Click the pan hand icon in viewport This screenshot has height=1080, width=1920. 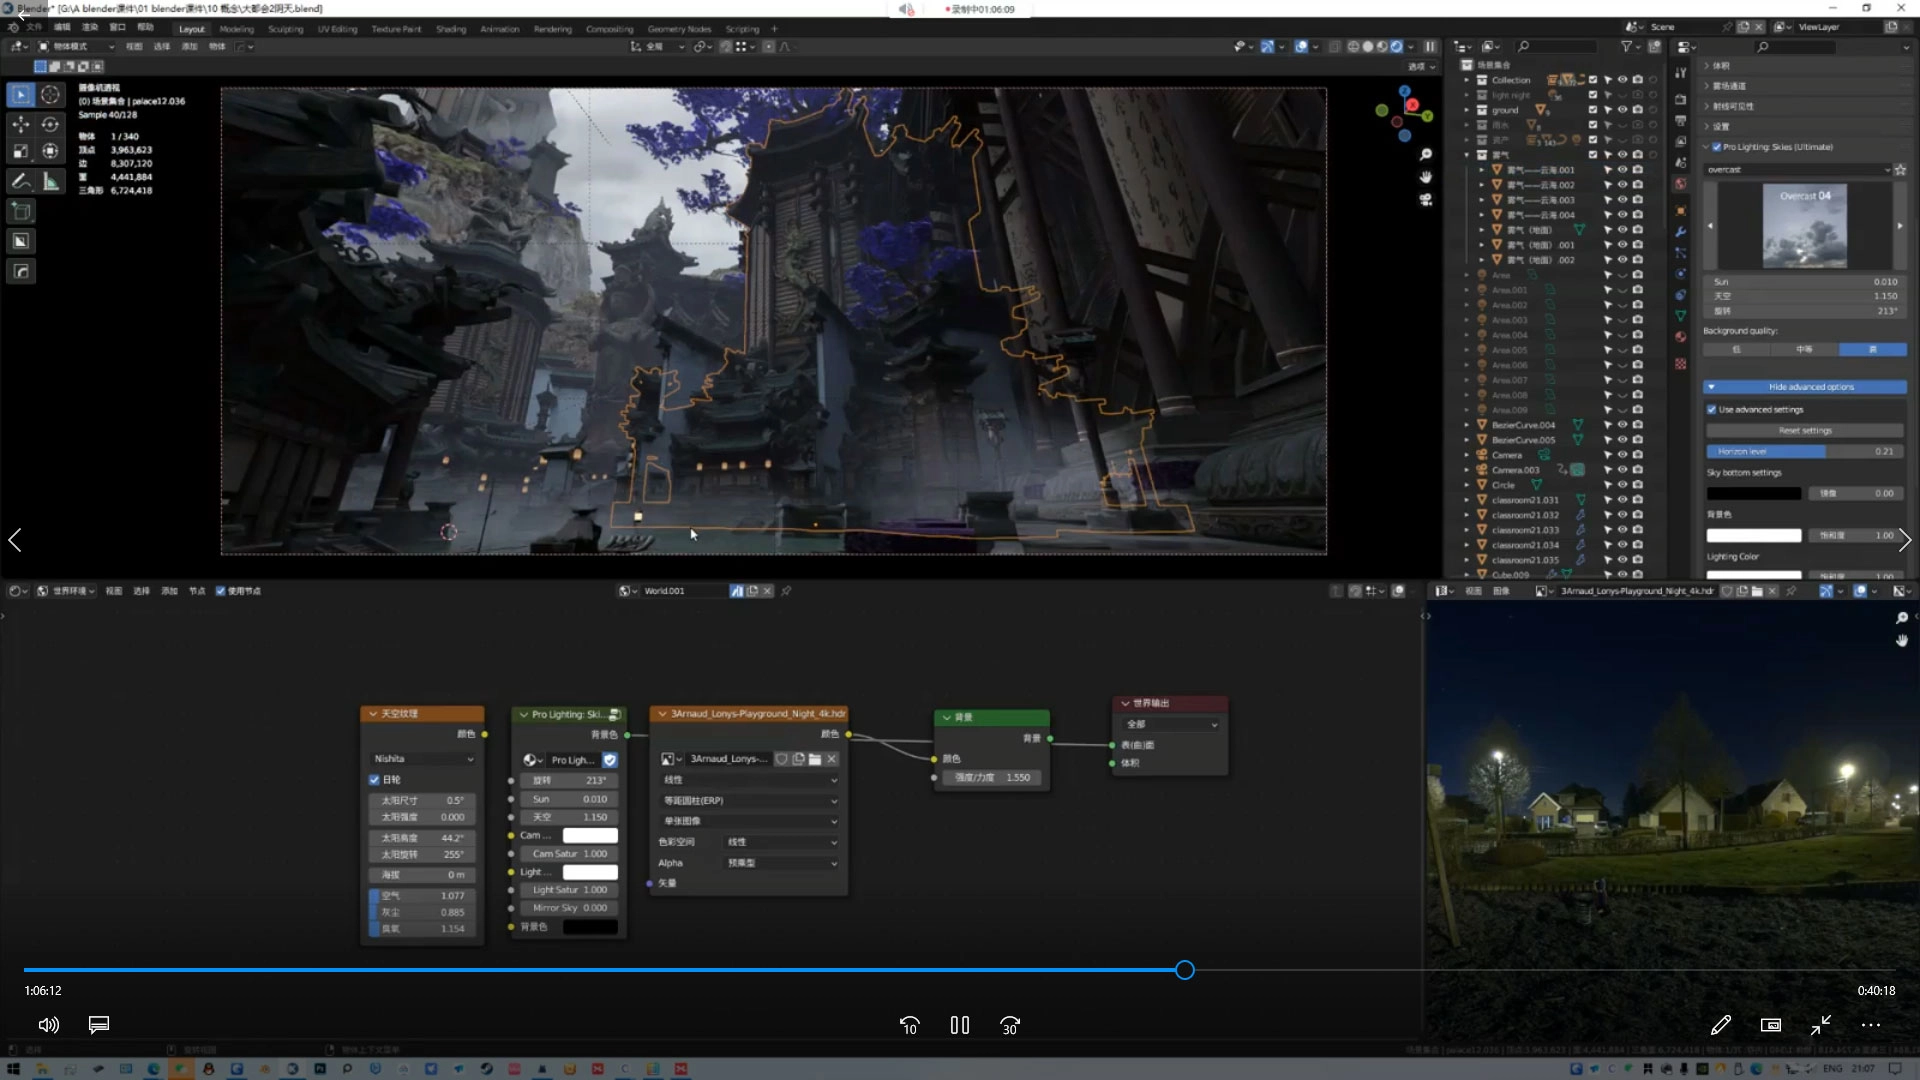1426,177
